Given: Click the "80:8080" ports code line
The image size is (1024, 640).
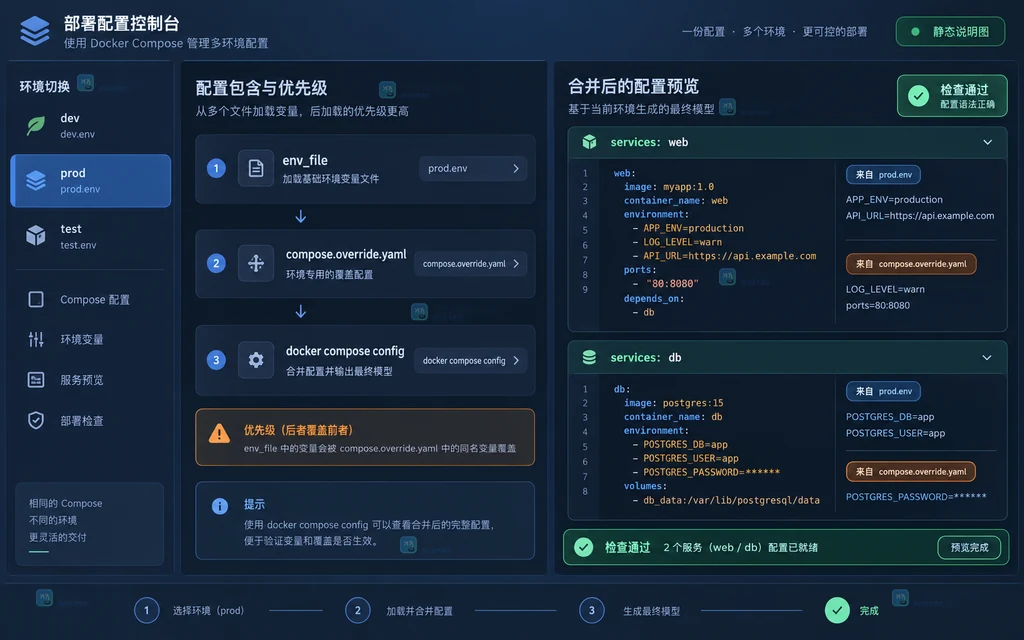Looking at the screenshot, I should [x=666, y=283].
